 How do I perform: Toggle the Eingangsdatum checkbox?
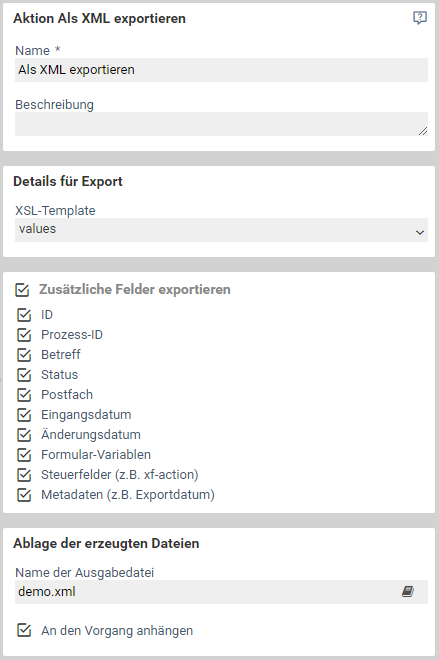click(24, 415)
